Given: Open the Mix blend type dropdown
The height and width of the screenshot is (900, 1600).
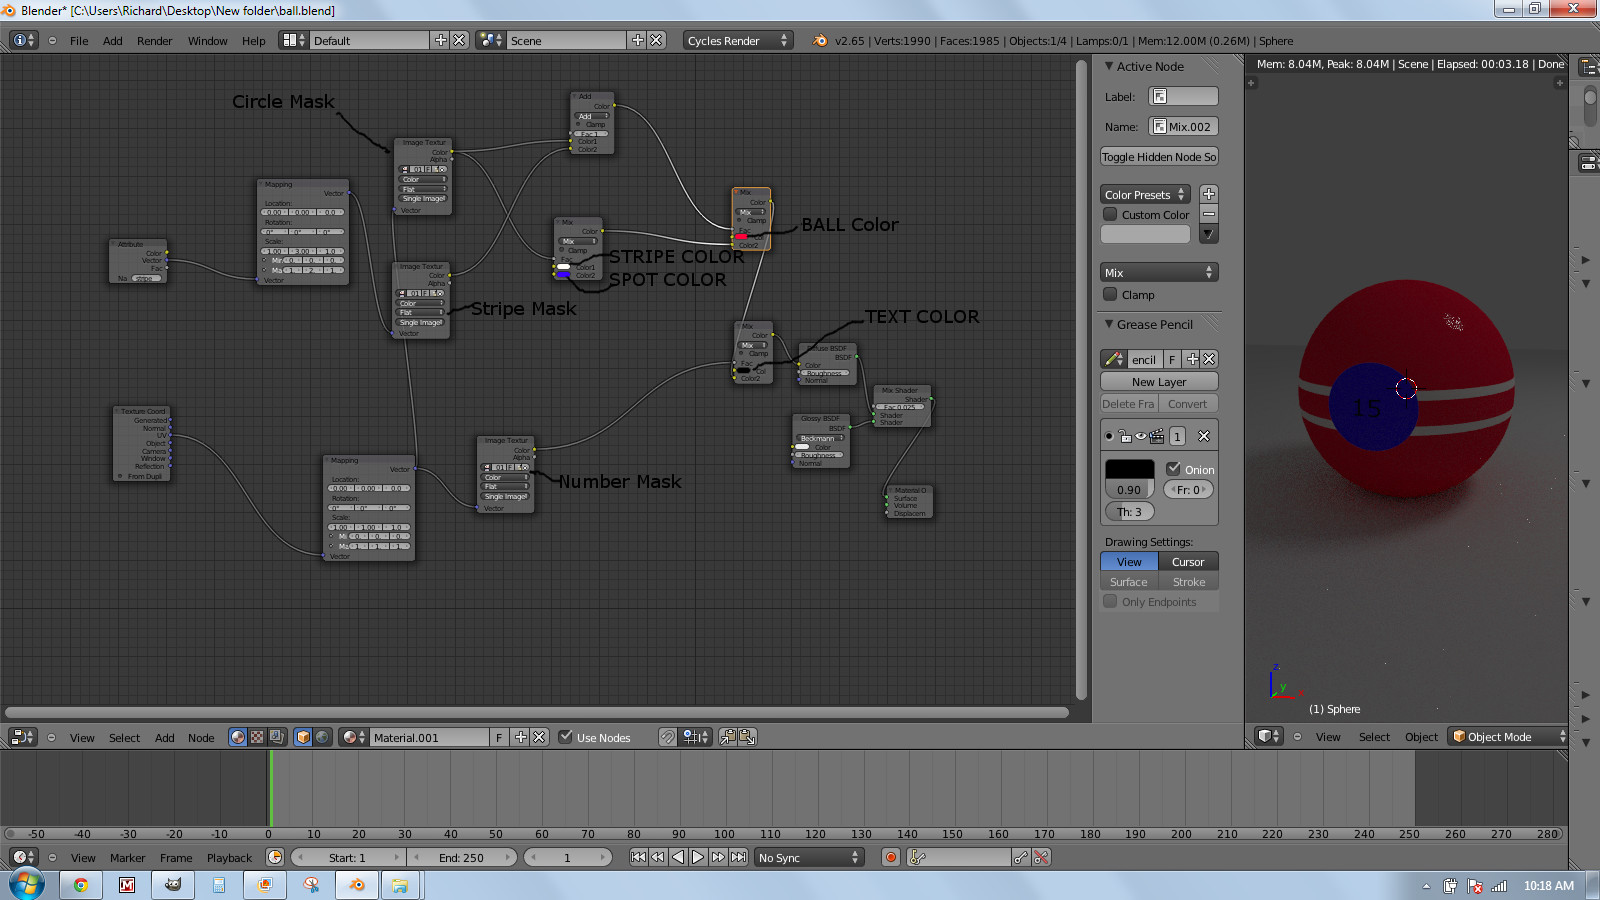Looking at the screenshot, I should click(1159, 272).
